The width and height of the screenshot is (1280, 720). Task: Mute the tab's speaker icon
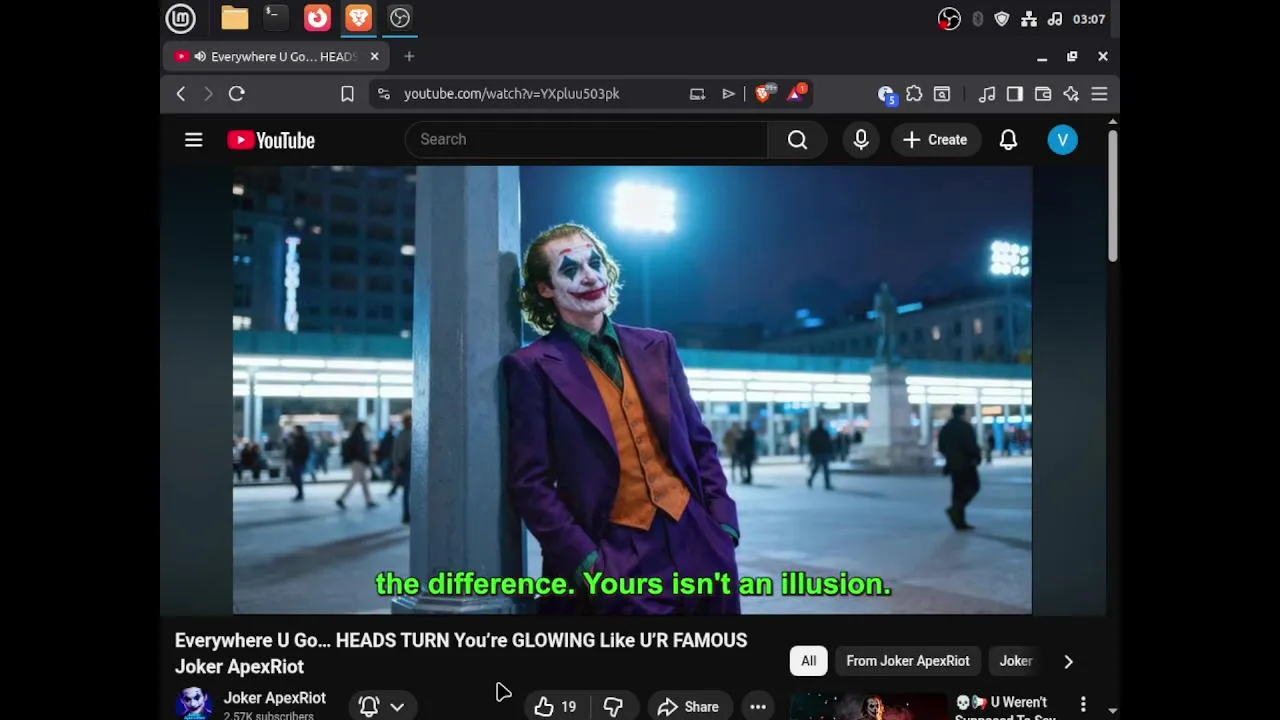(200, 56)
